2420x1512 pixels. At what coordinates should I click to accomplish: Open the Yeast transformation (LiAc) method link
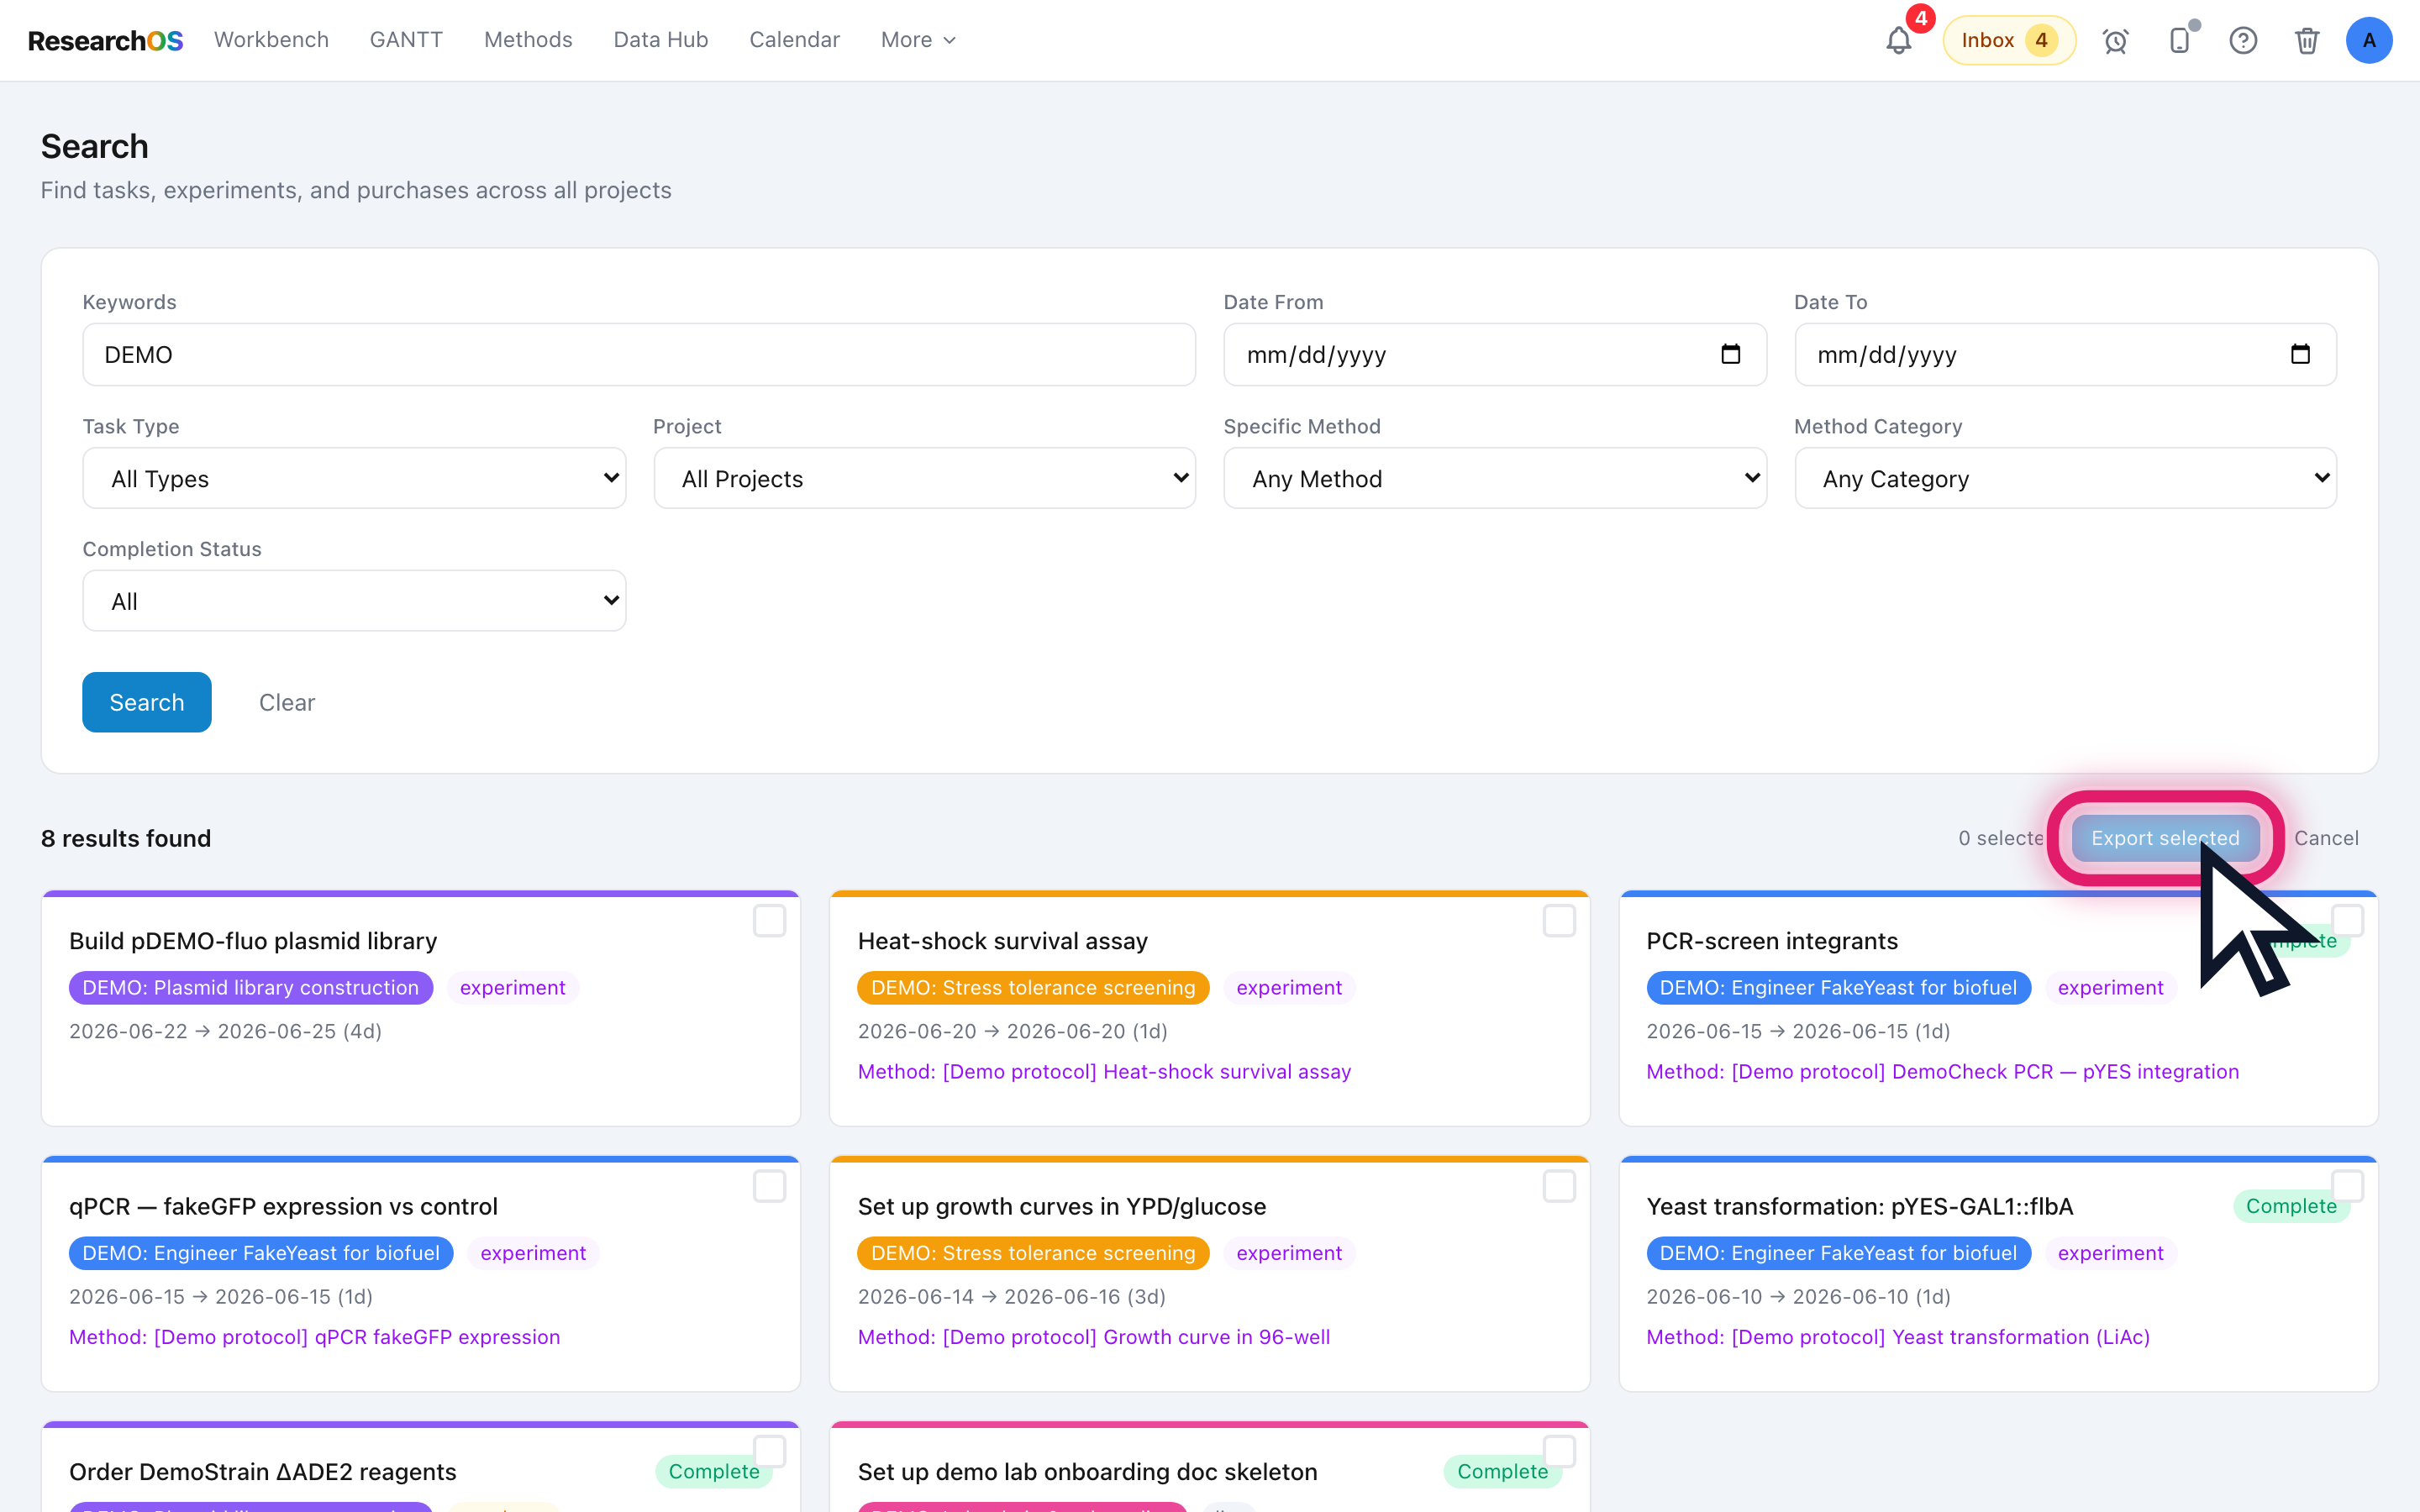(1898, 1337)
